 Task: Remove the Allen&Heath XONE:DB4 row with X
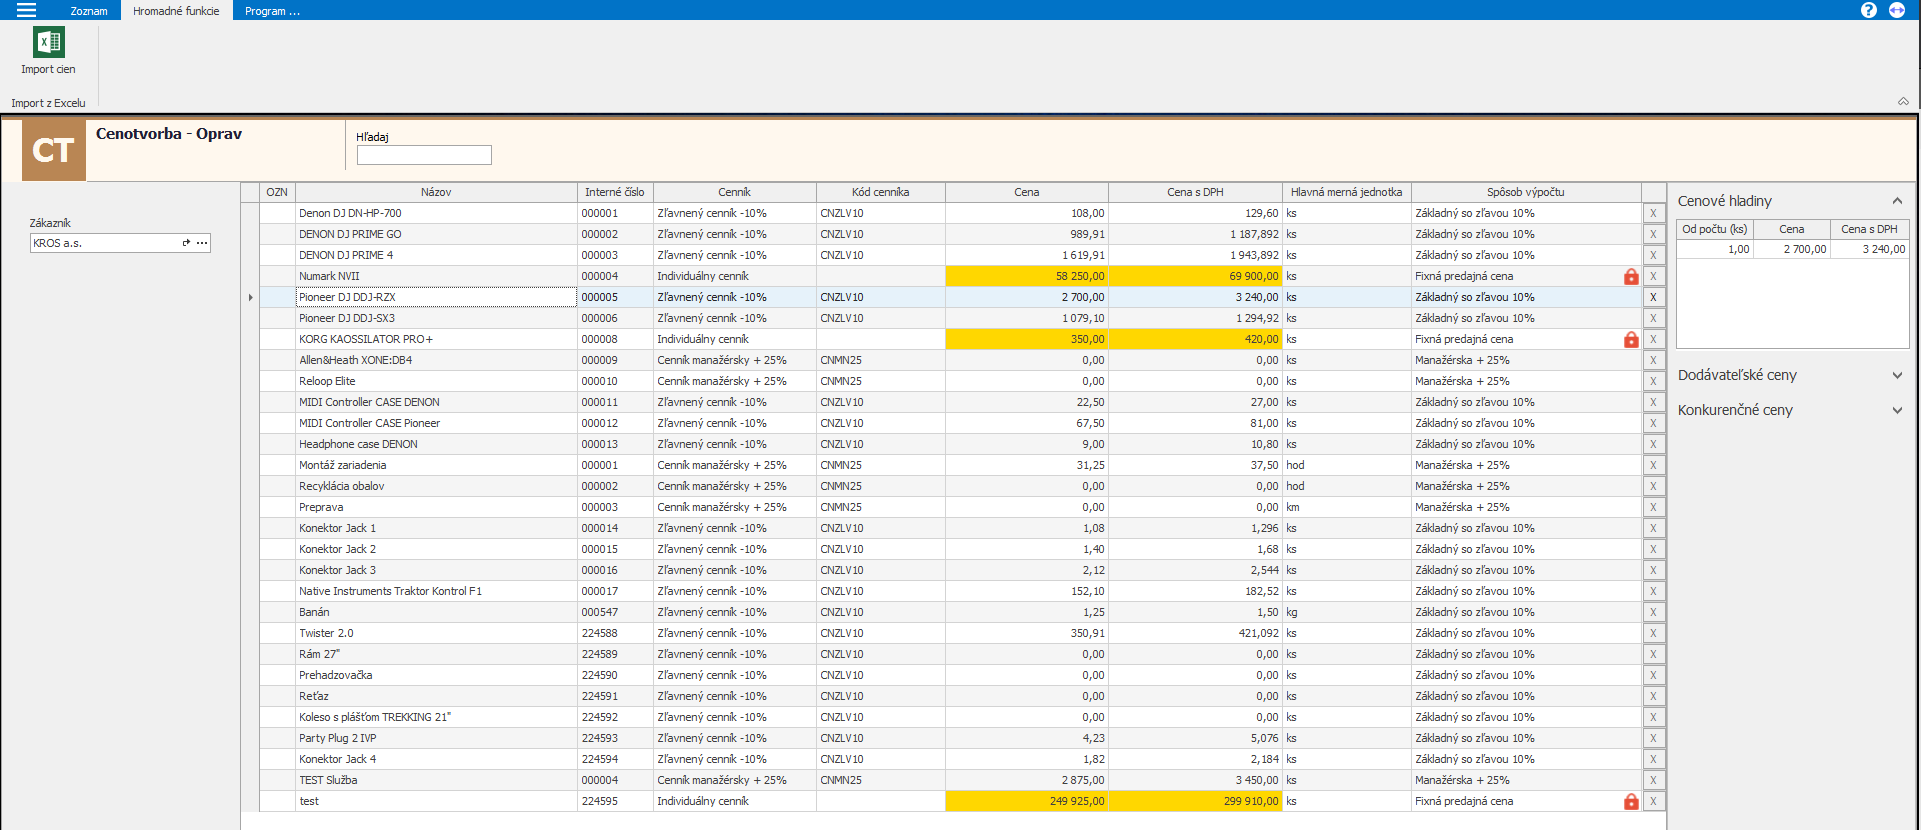pyautogui.click(x=1653, y=360)
